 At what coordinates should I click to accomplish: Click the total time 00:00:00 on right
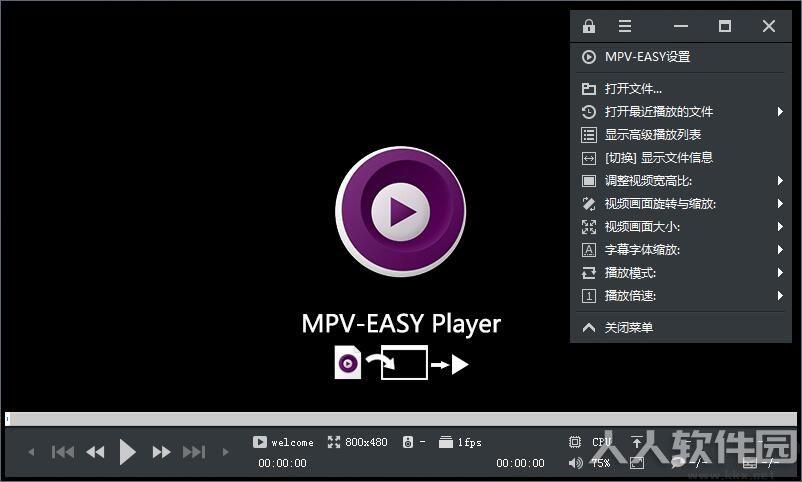tap(520, 463)
